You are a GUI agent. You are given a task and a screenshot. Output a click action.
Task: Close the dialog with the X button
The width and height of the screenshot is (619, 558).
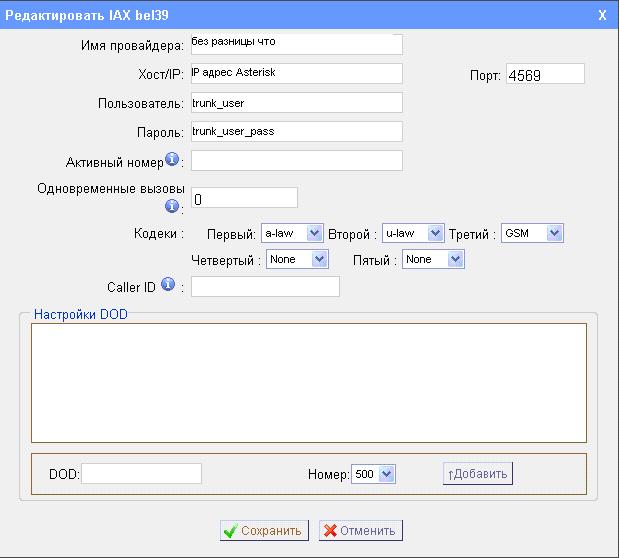click(601, 15)
